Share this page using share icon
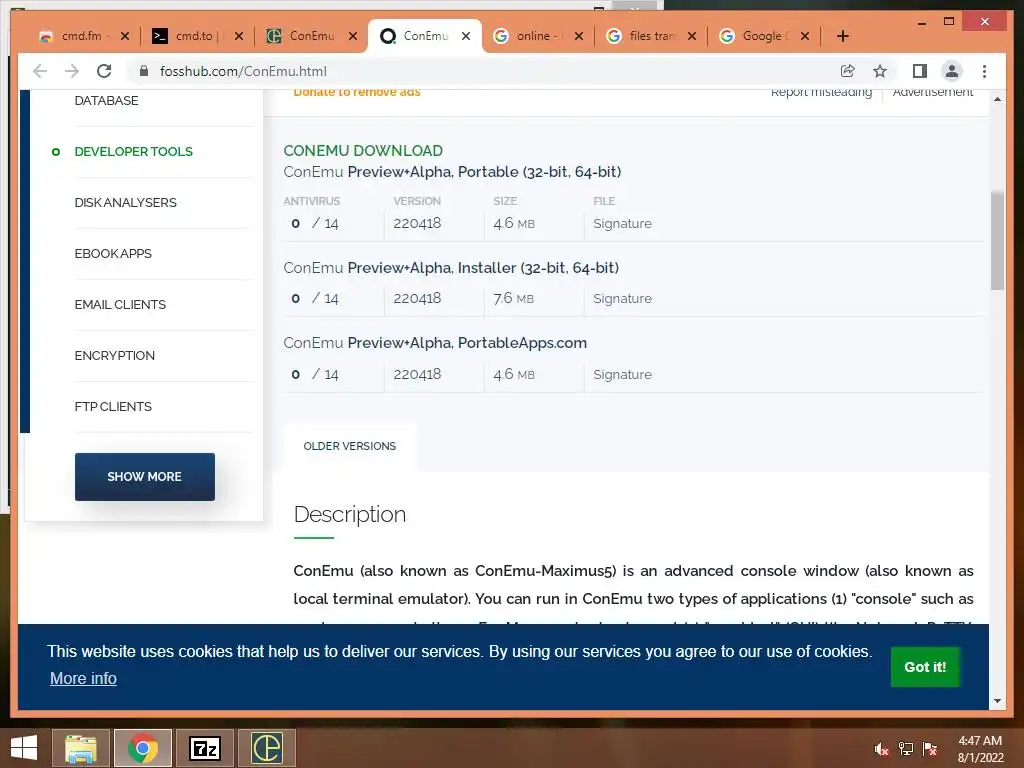 (x=848, y=71)
